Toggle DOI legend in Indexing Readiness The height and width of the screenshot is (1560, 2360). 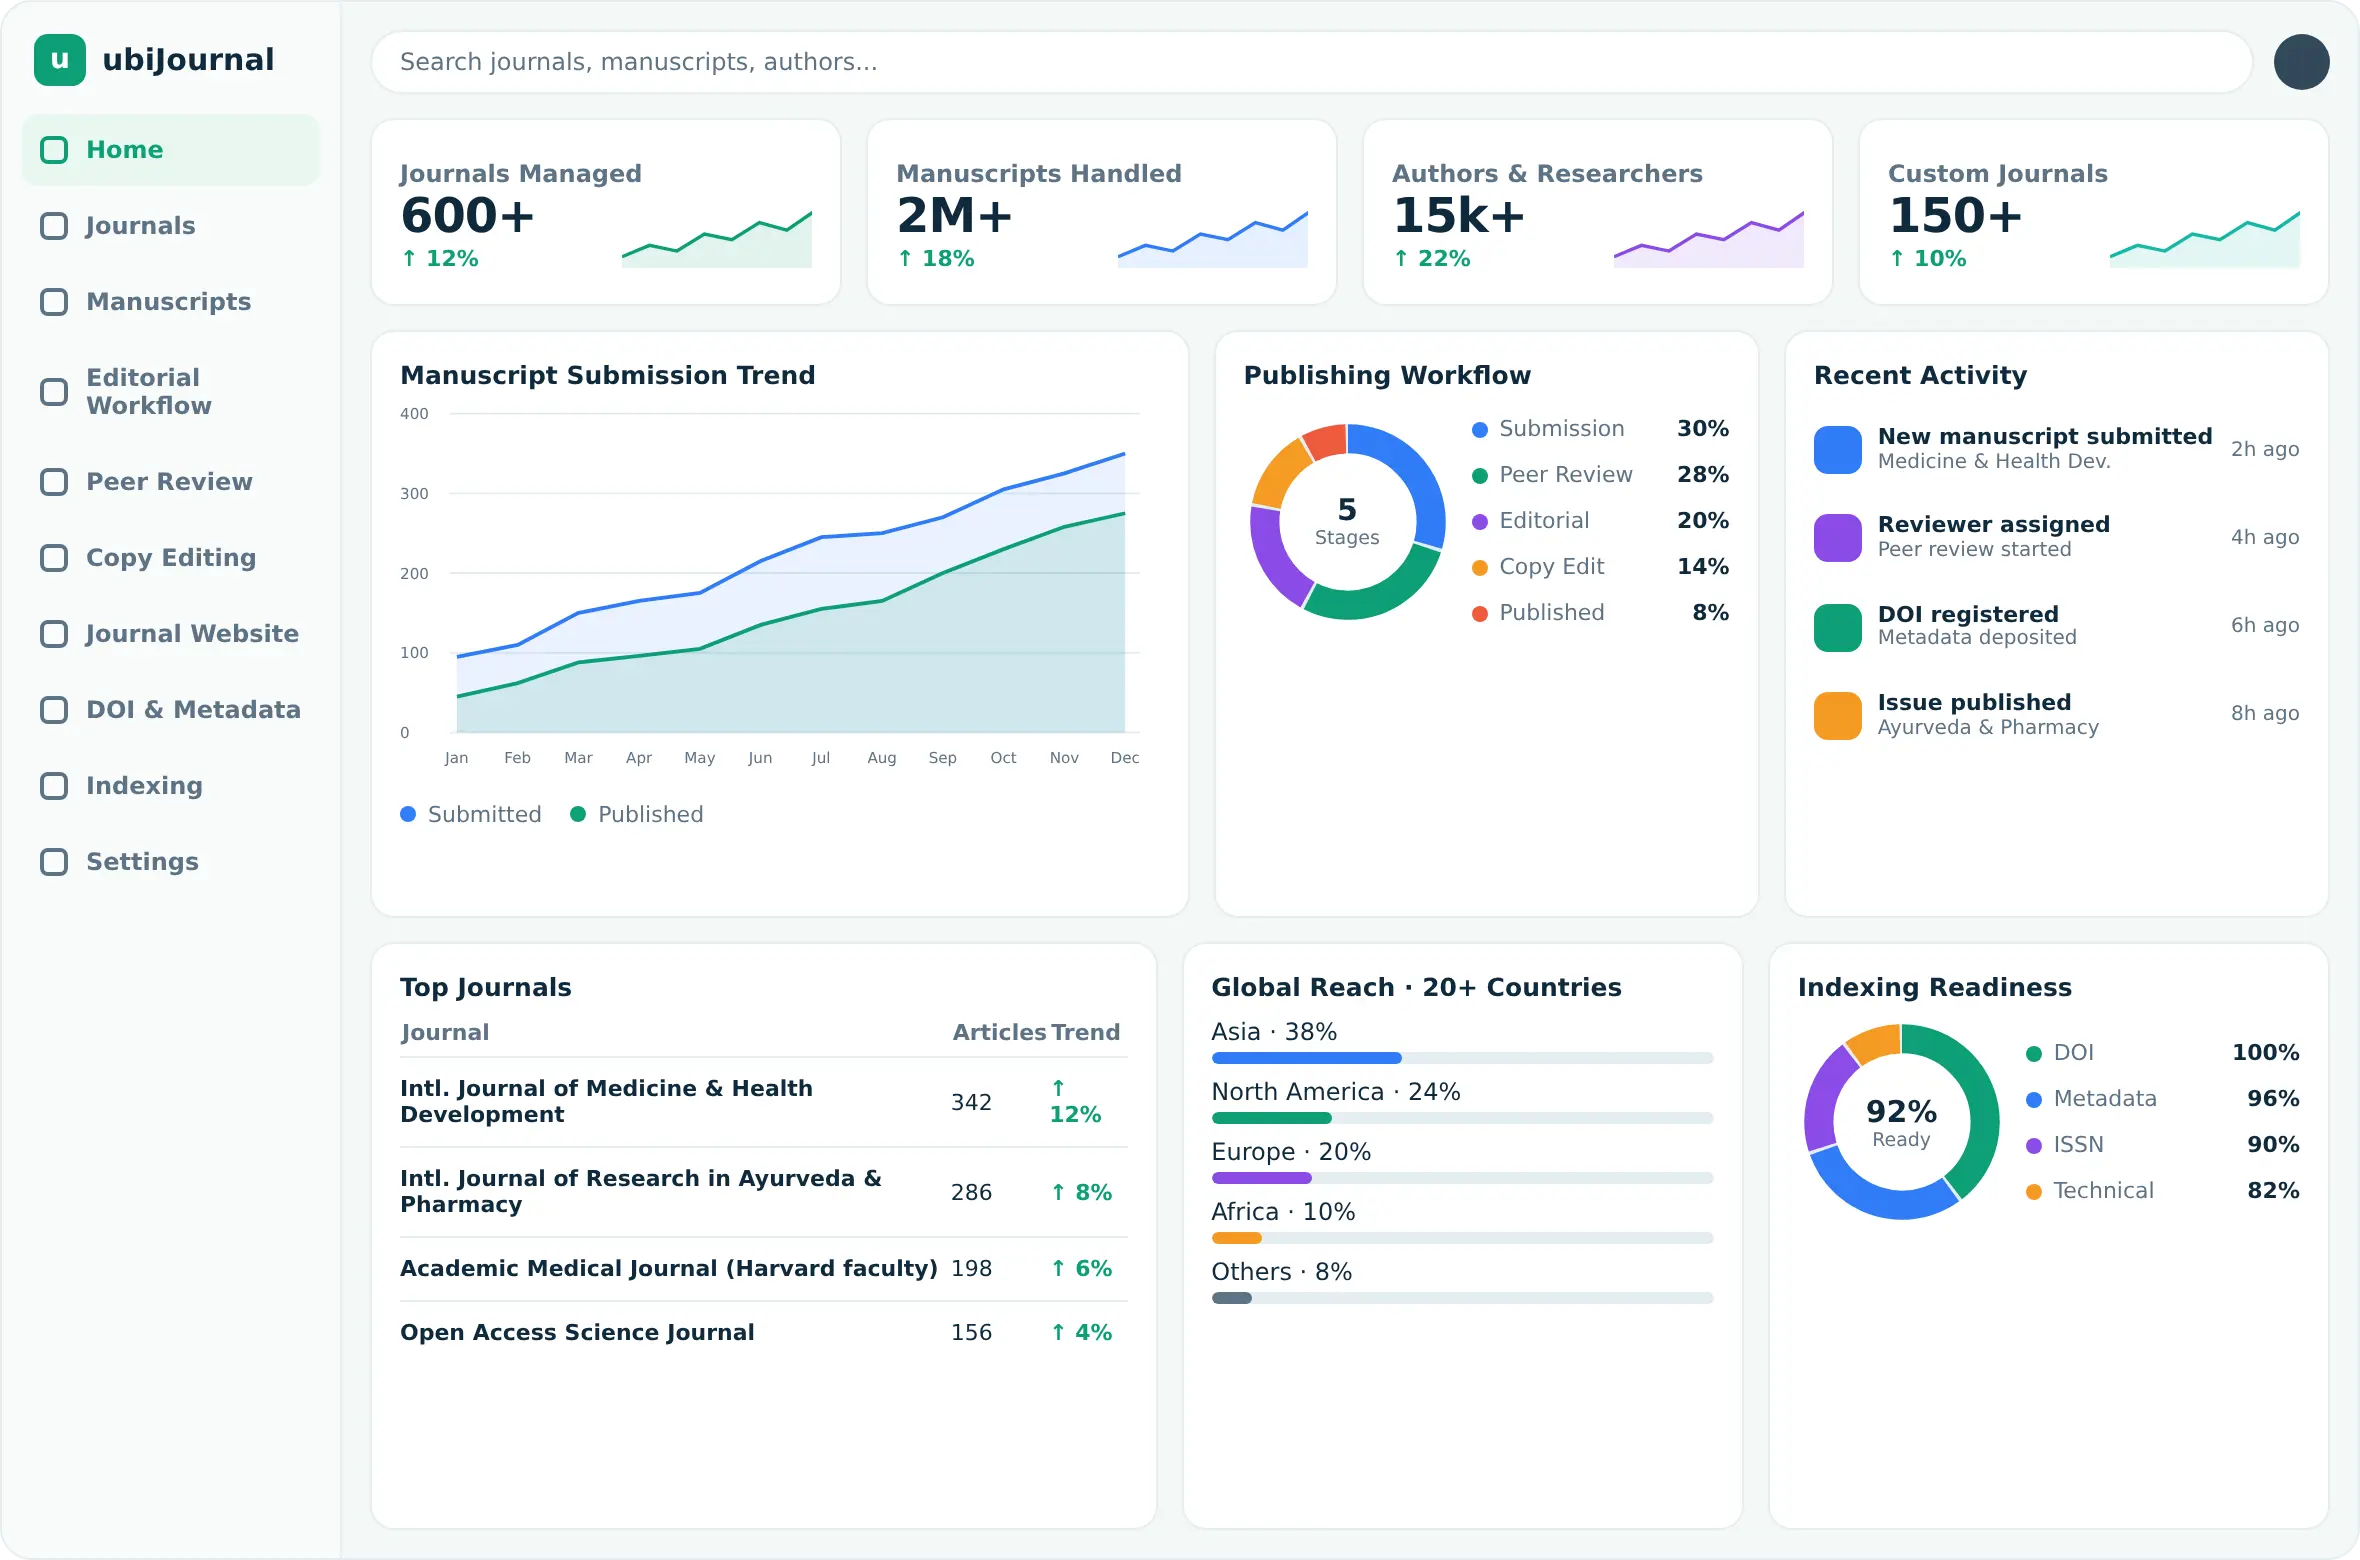tap(2162, 1052)
